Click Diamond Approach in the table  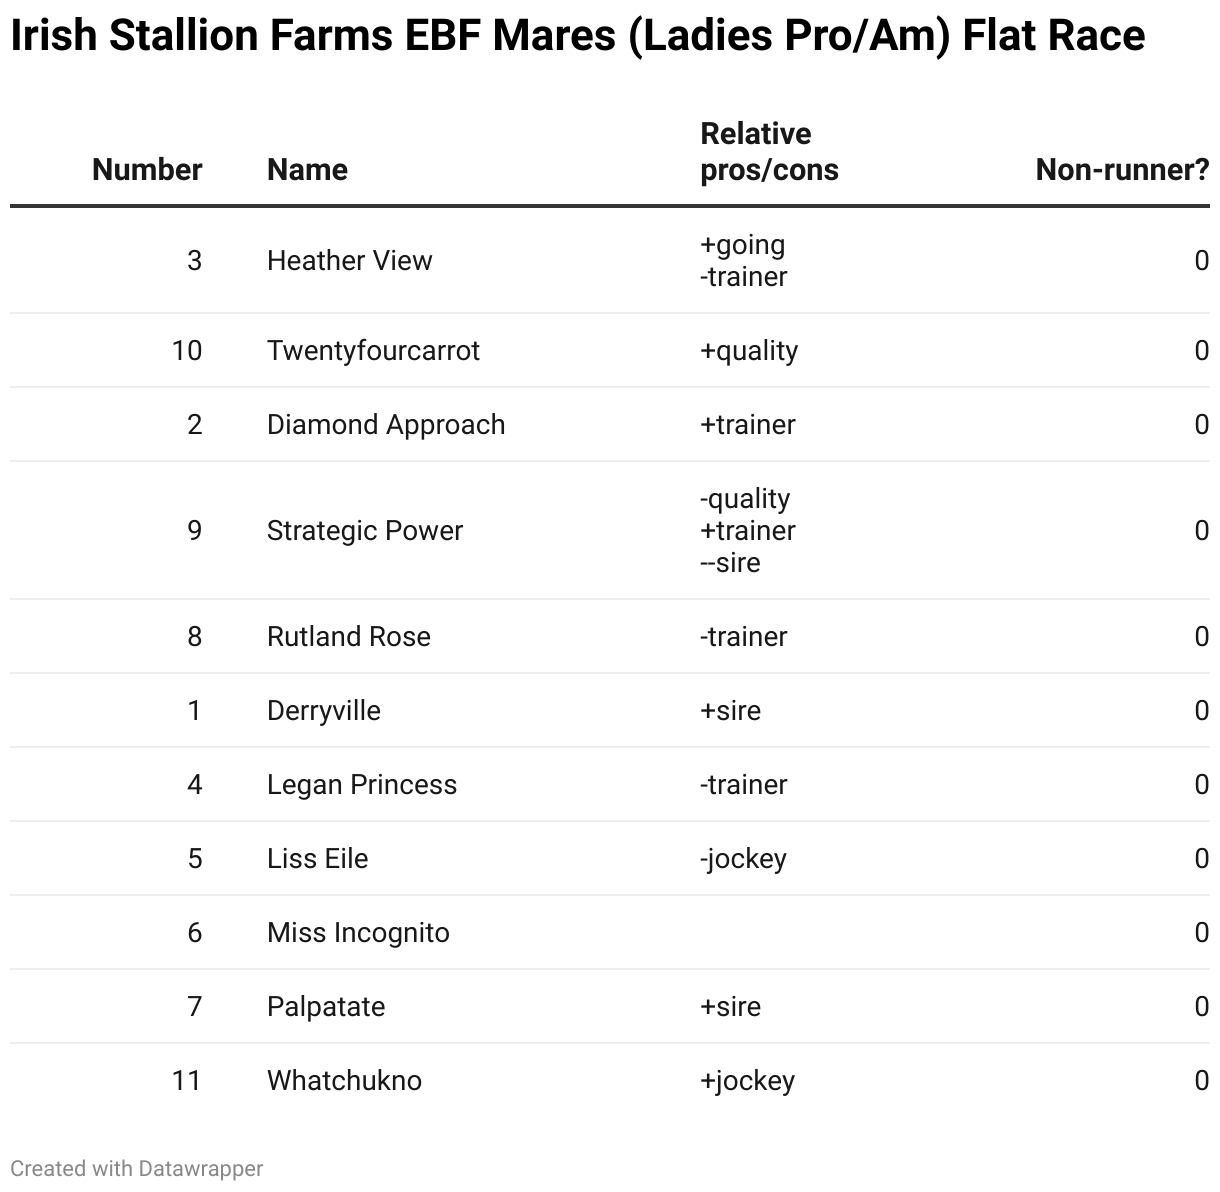tap(386, 425)
